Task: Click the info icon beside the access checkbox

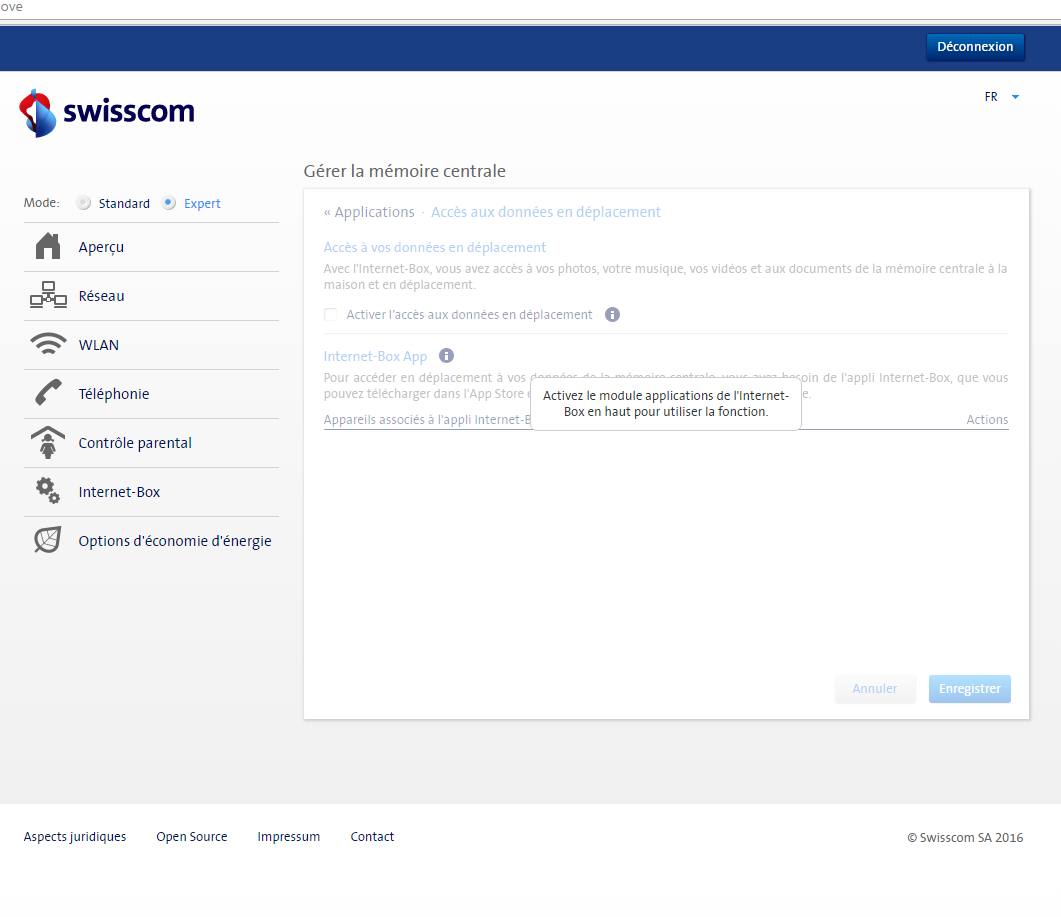Action: pyautogui.click(x=612, y=314)
